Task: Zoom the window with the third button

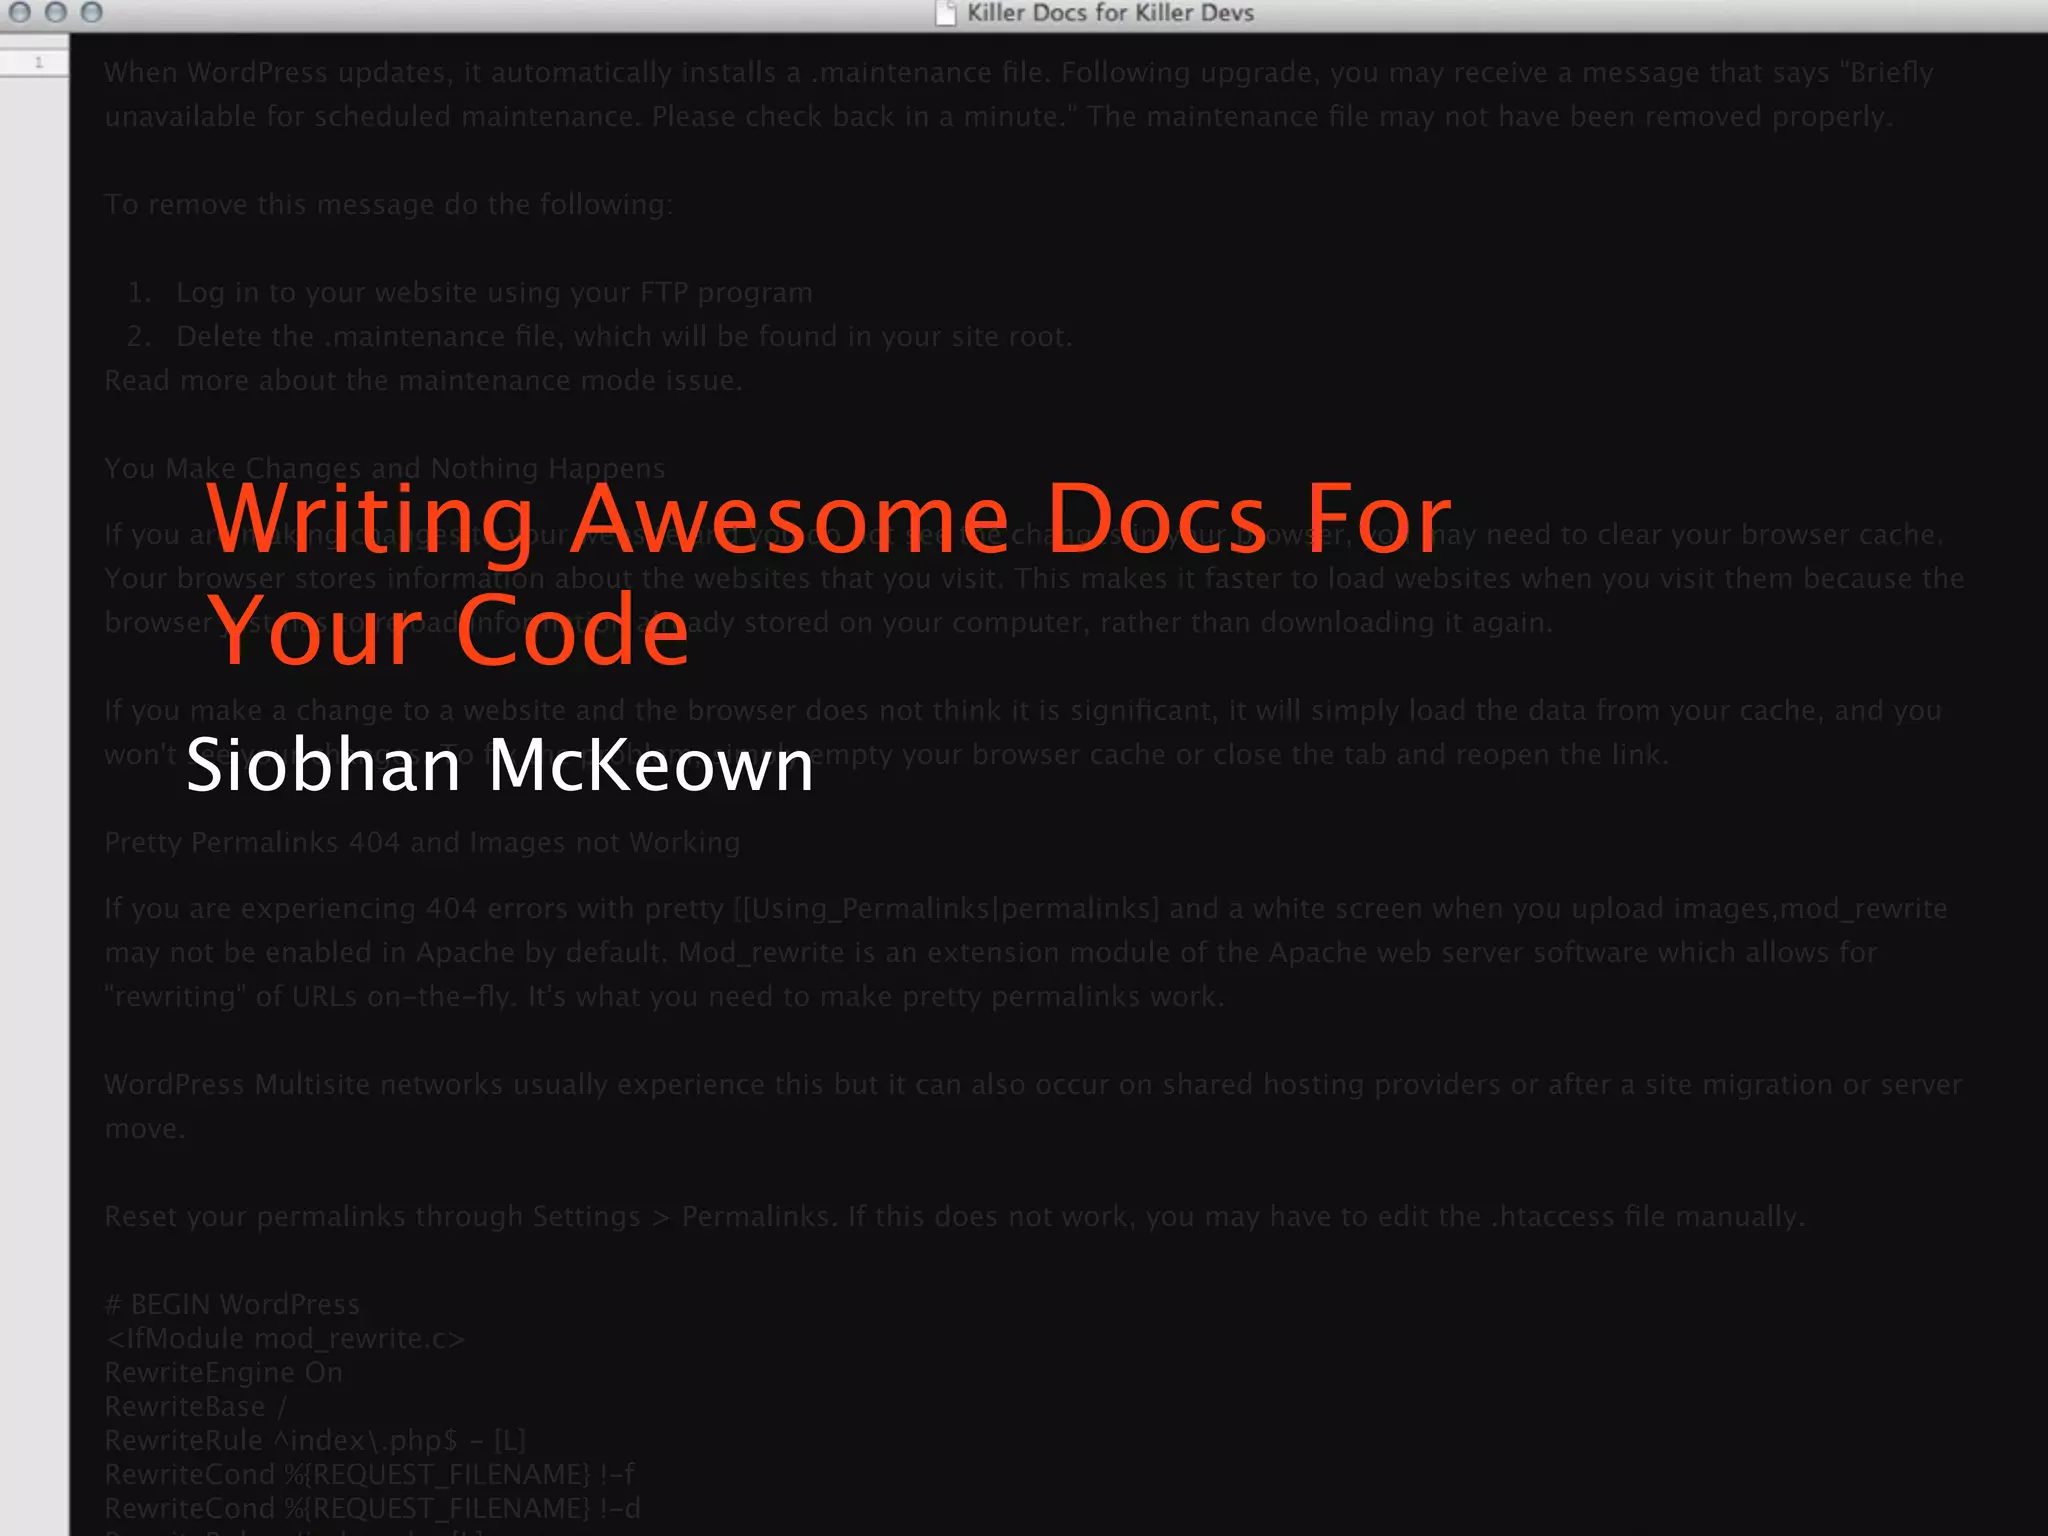Action: (92, 13)
